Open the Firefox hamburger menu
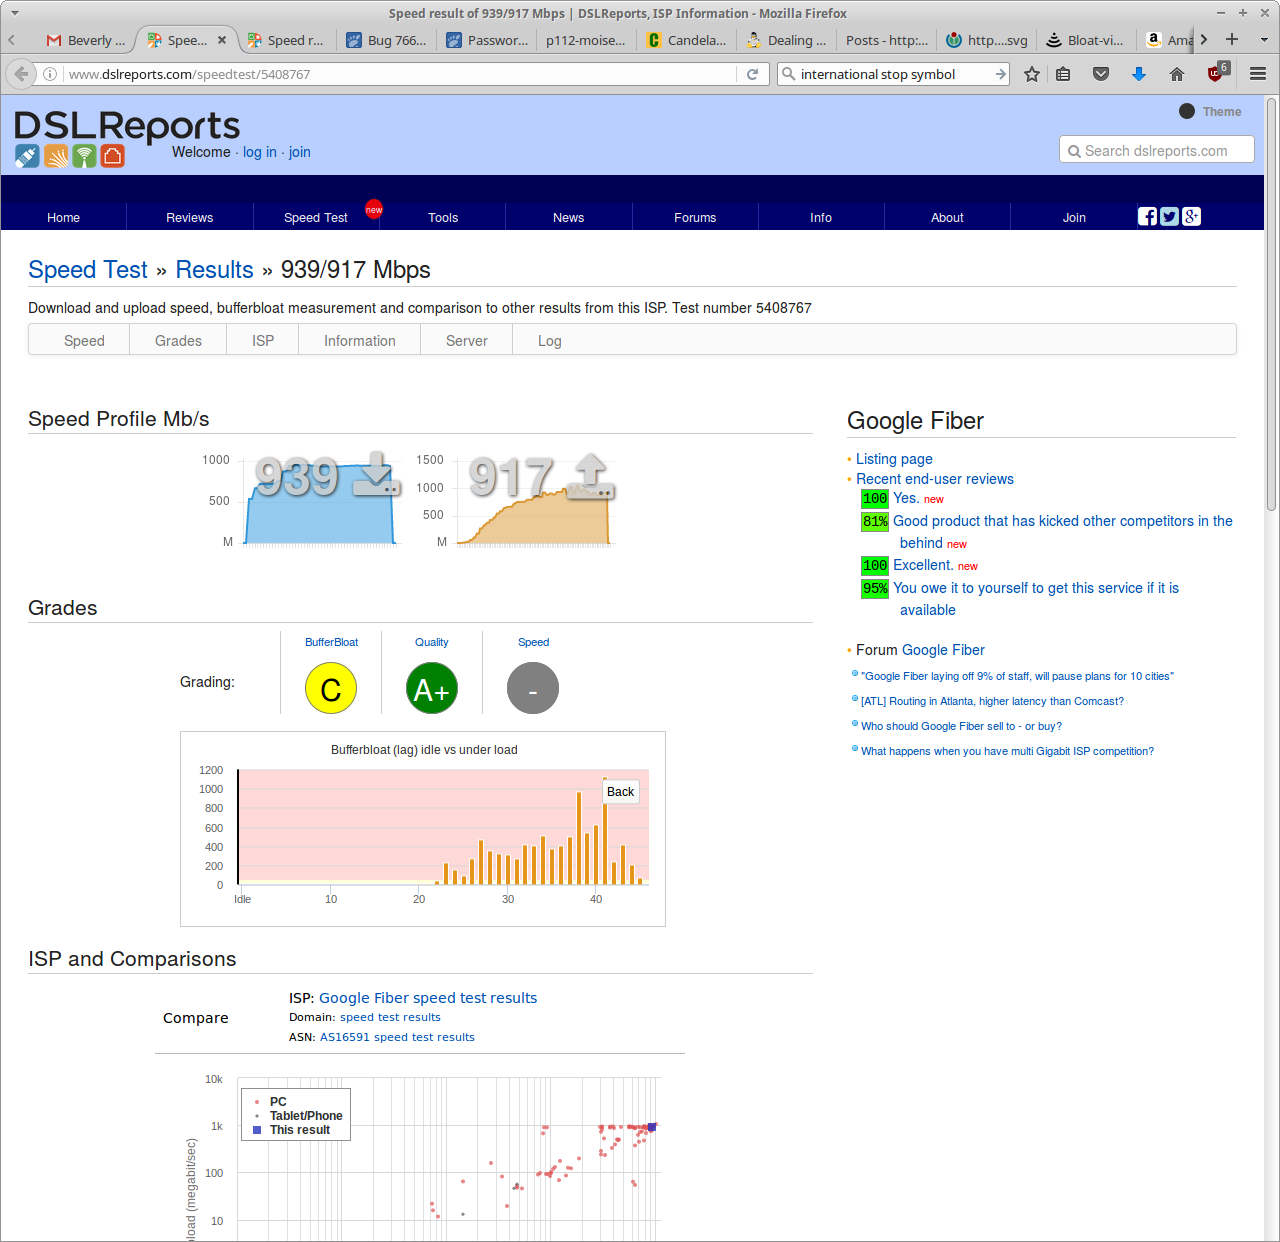This screenshot has height=1242, width=1280. pos(1258,74)
